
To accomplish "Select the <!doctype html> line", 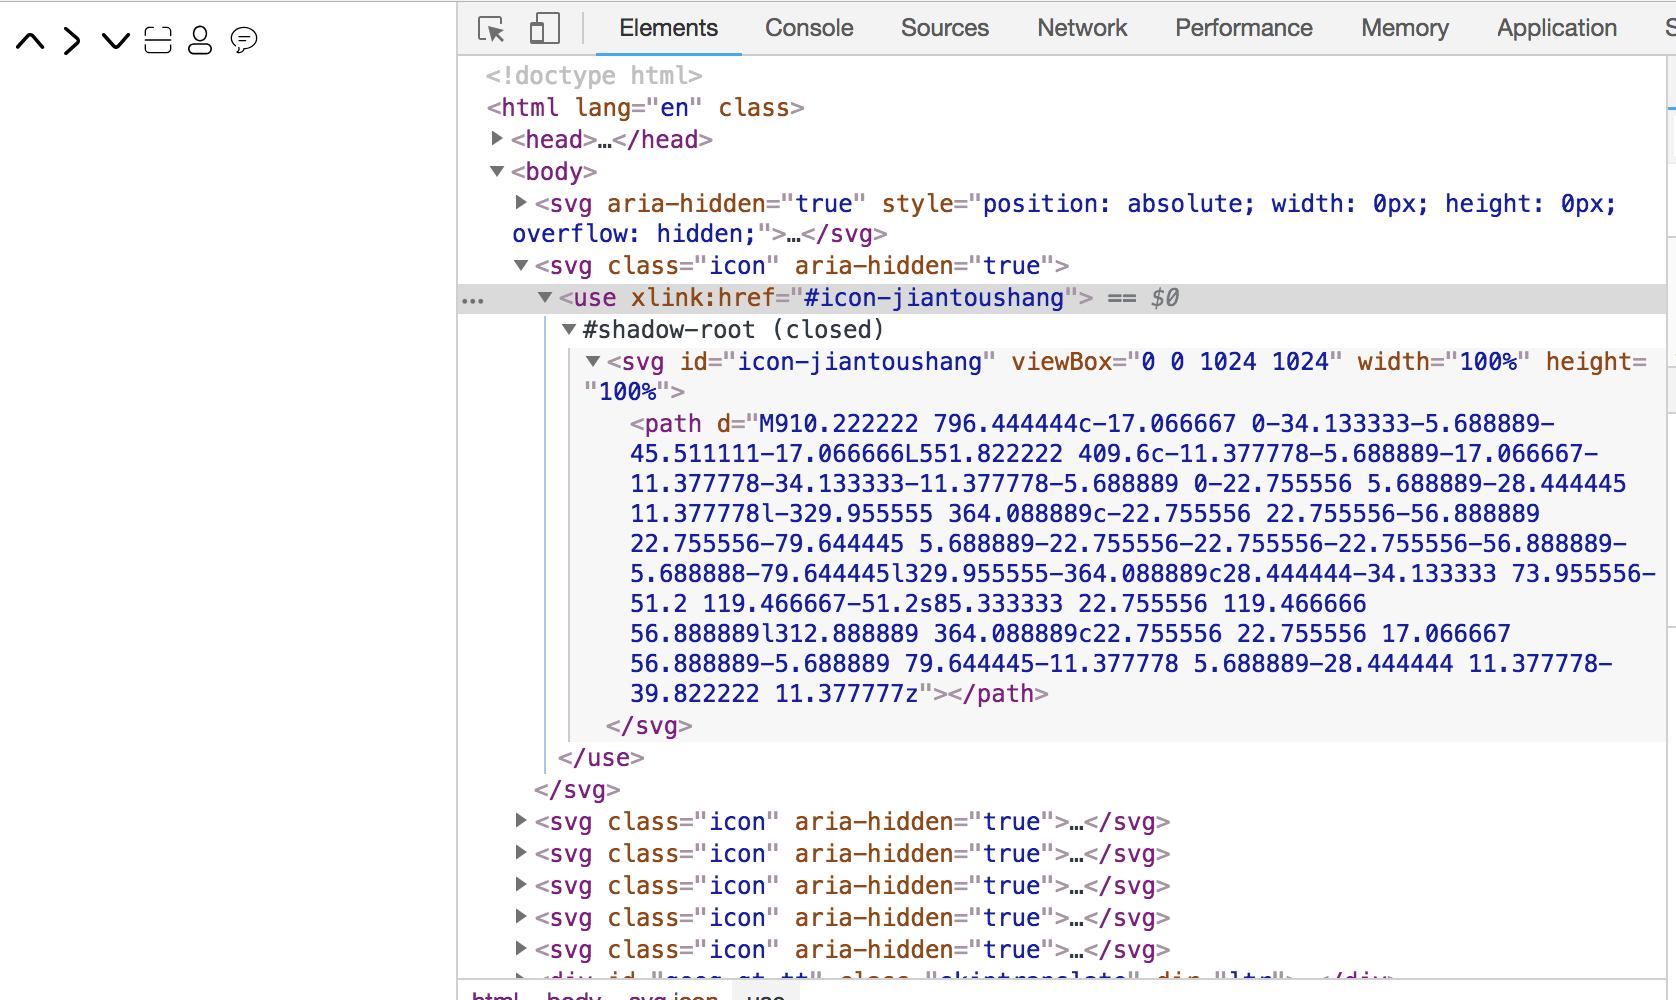I will pyautogui.click(x=594, y=75).
